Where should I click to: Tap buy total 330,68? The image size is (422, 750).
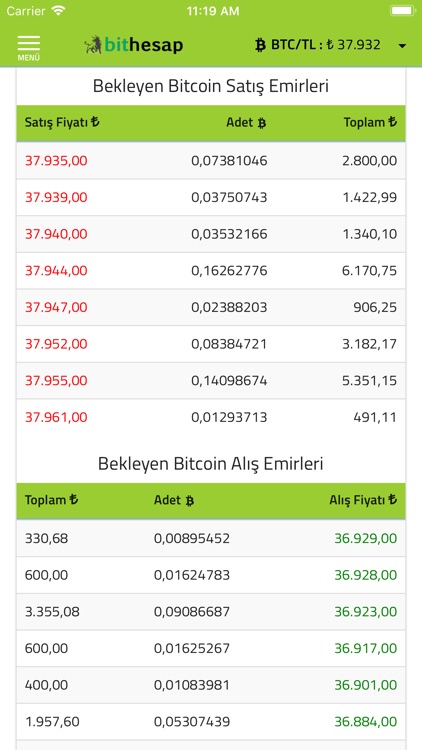tap(46, 539)
